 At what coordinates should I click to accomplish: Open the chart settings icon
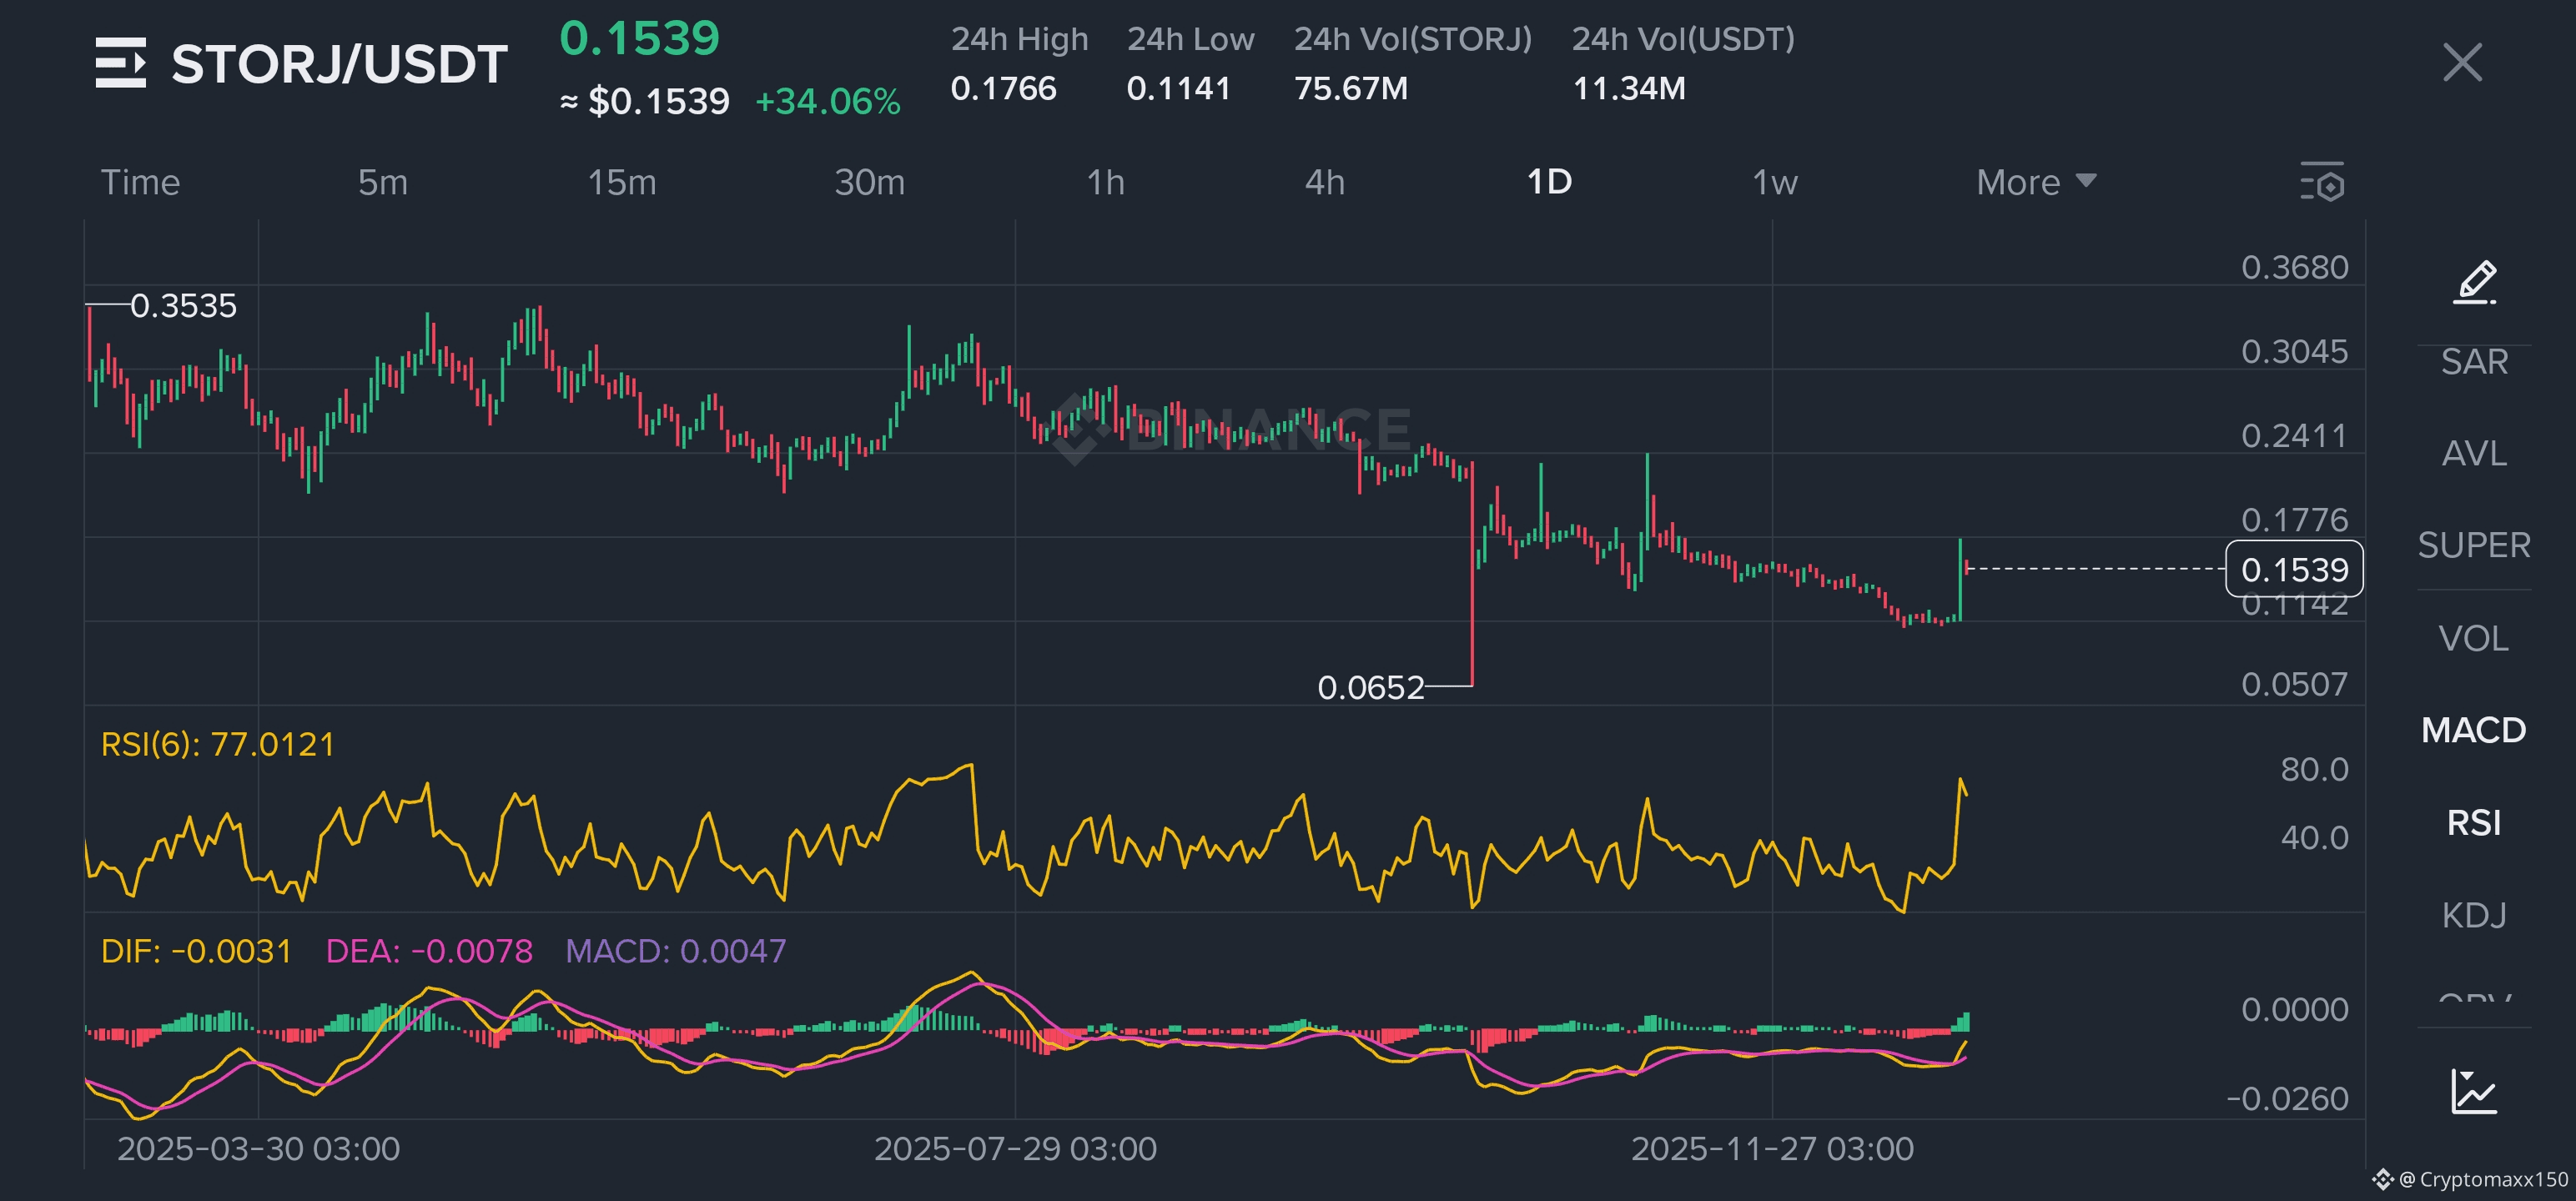coord(2322,182)
